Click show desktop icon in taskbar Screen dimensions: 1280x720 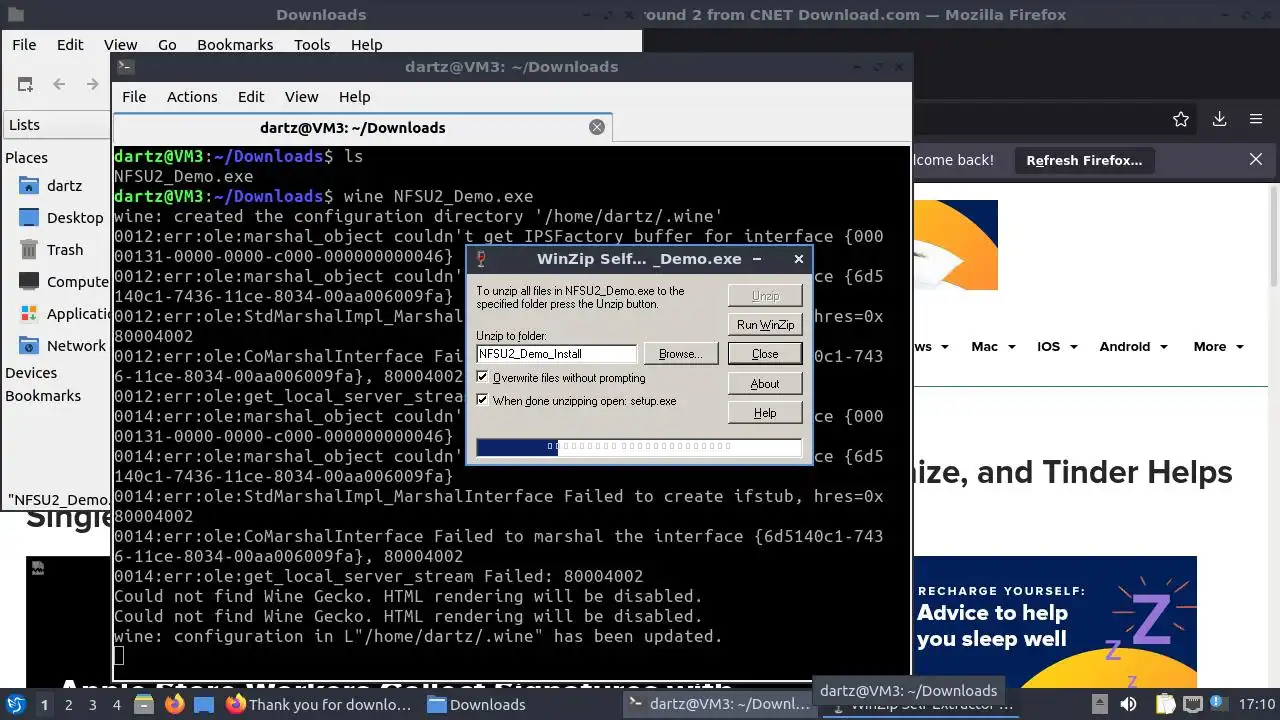coord(204,704)
